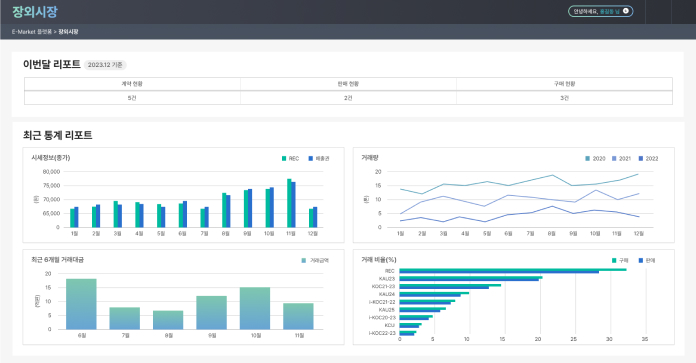Viewport: 696px width, 363px height.
Task: Click the I-KOC21-22 row label
Action: 382,302
